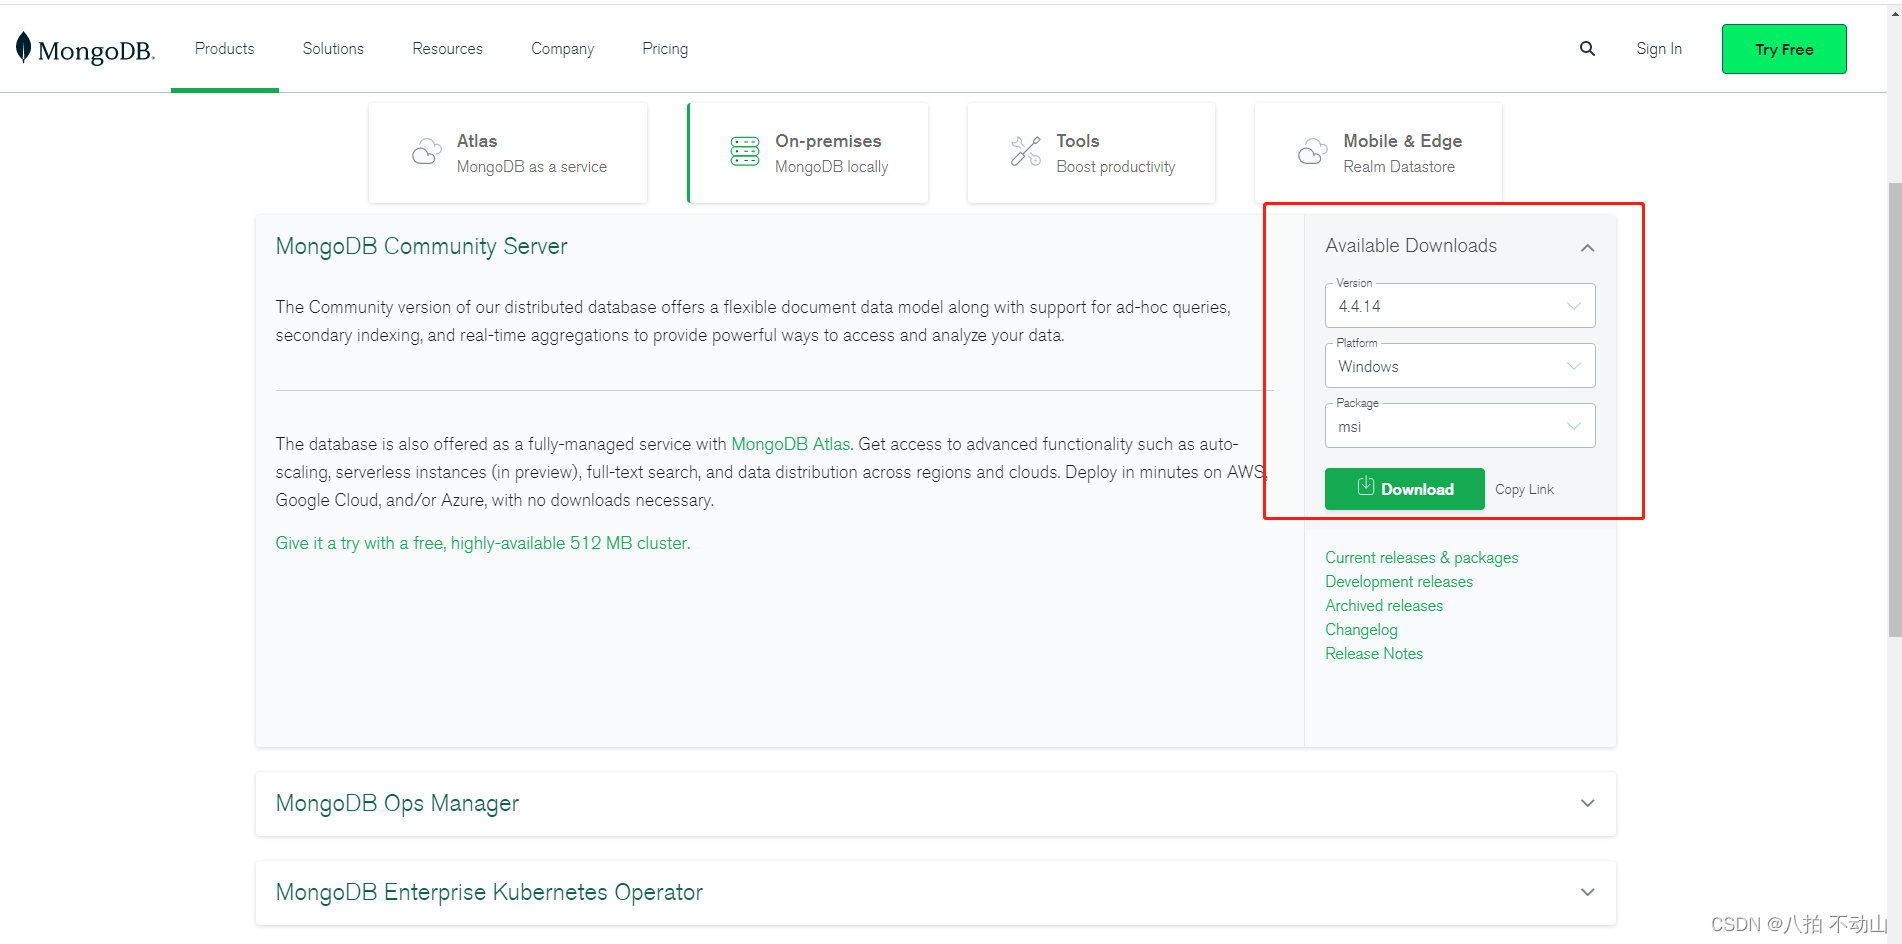The height and width of the screenshot is (944, 1902).
Task: Select the Mobile & Edge Realm Datastore tab
Action: click(x=1378, y=153)
